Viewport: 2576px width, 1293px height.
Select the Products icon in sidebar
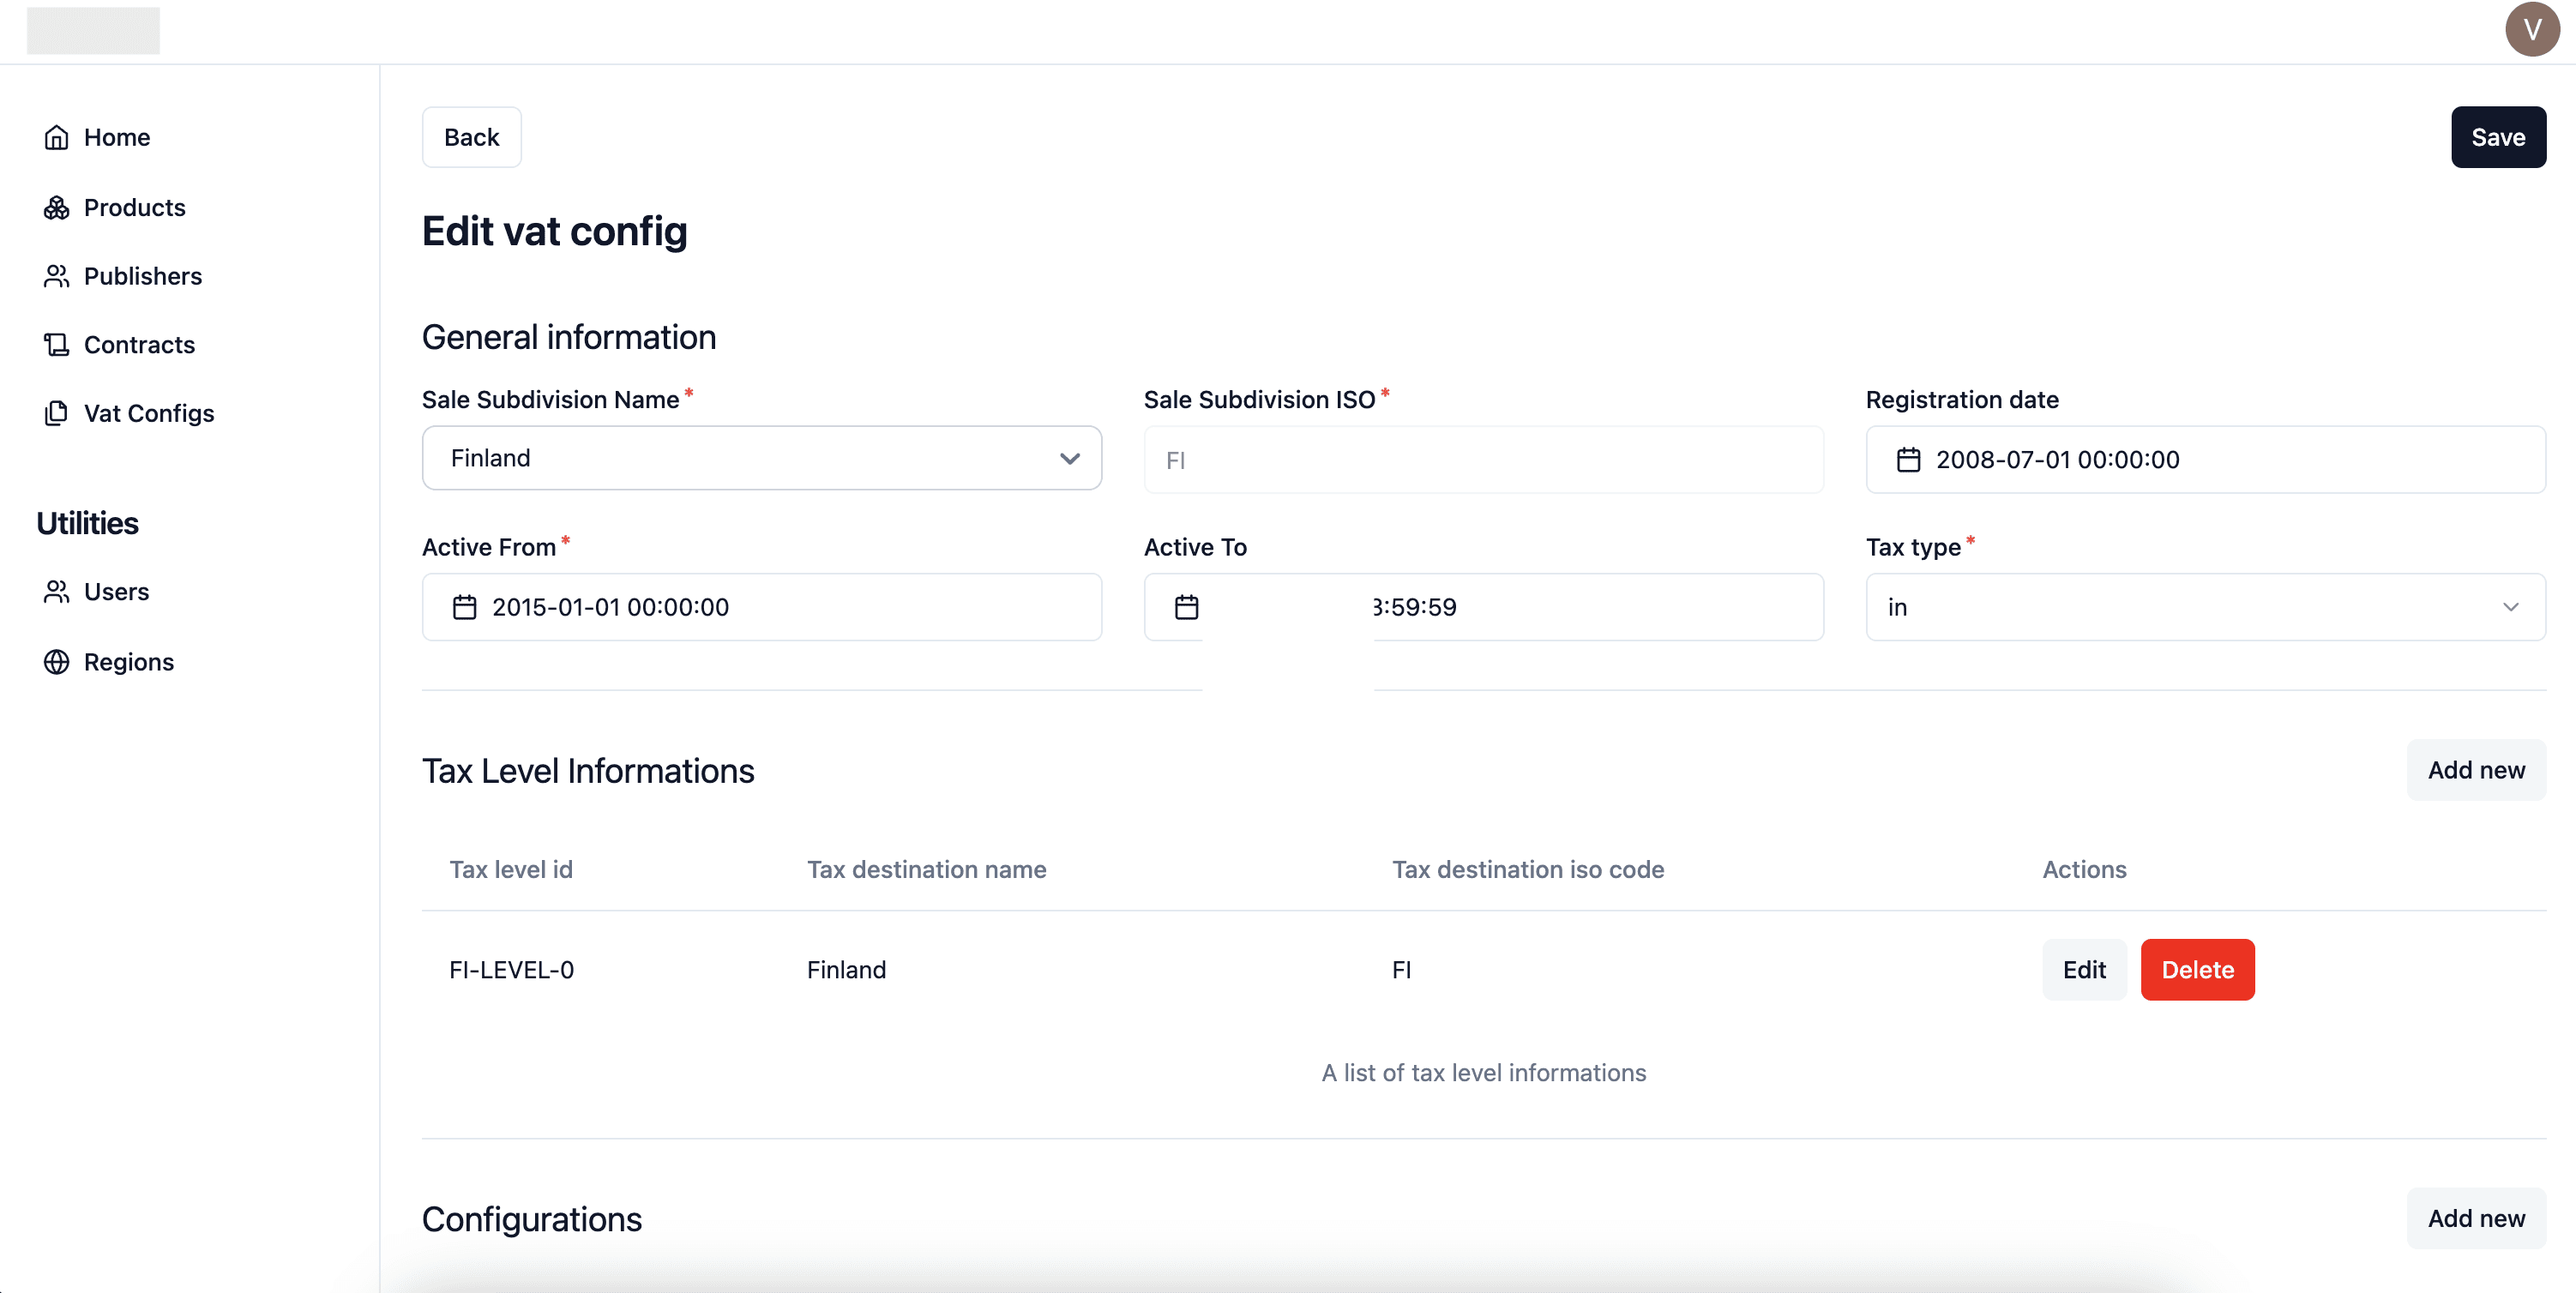(57, 207)
